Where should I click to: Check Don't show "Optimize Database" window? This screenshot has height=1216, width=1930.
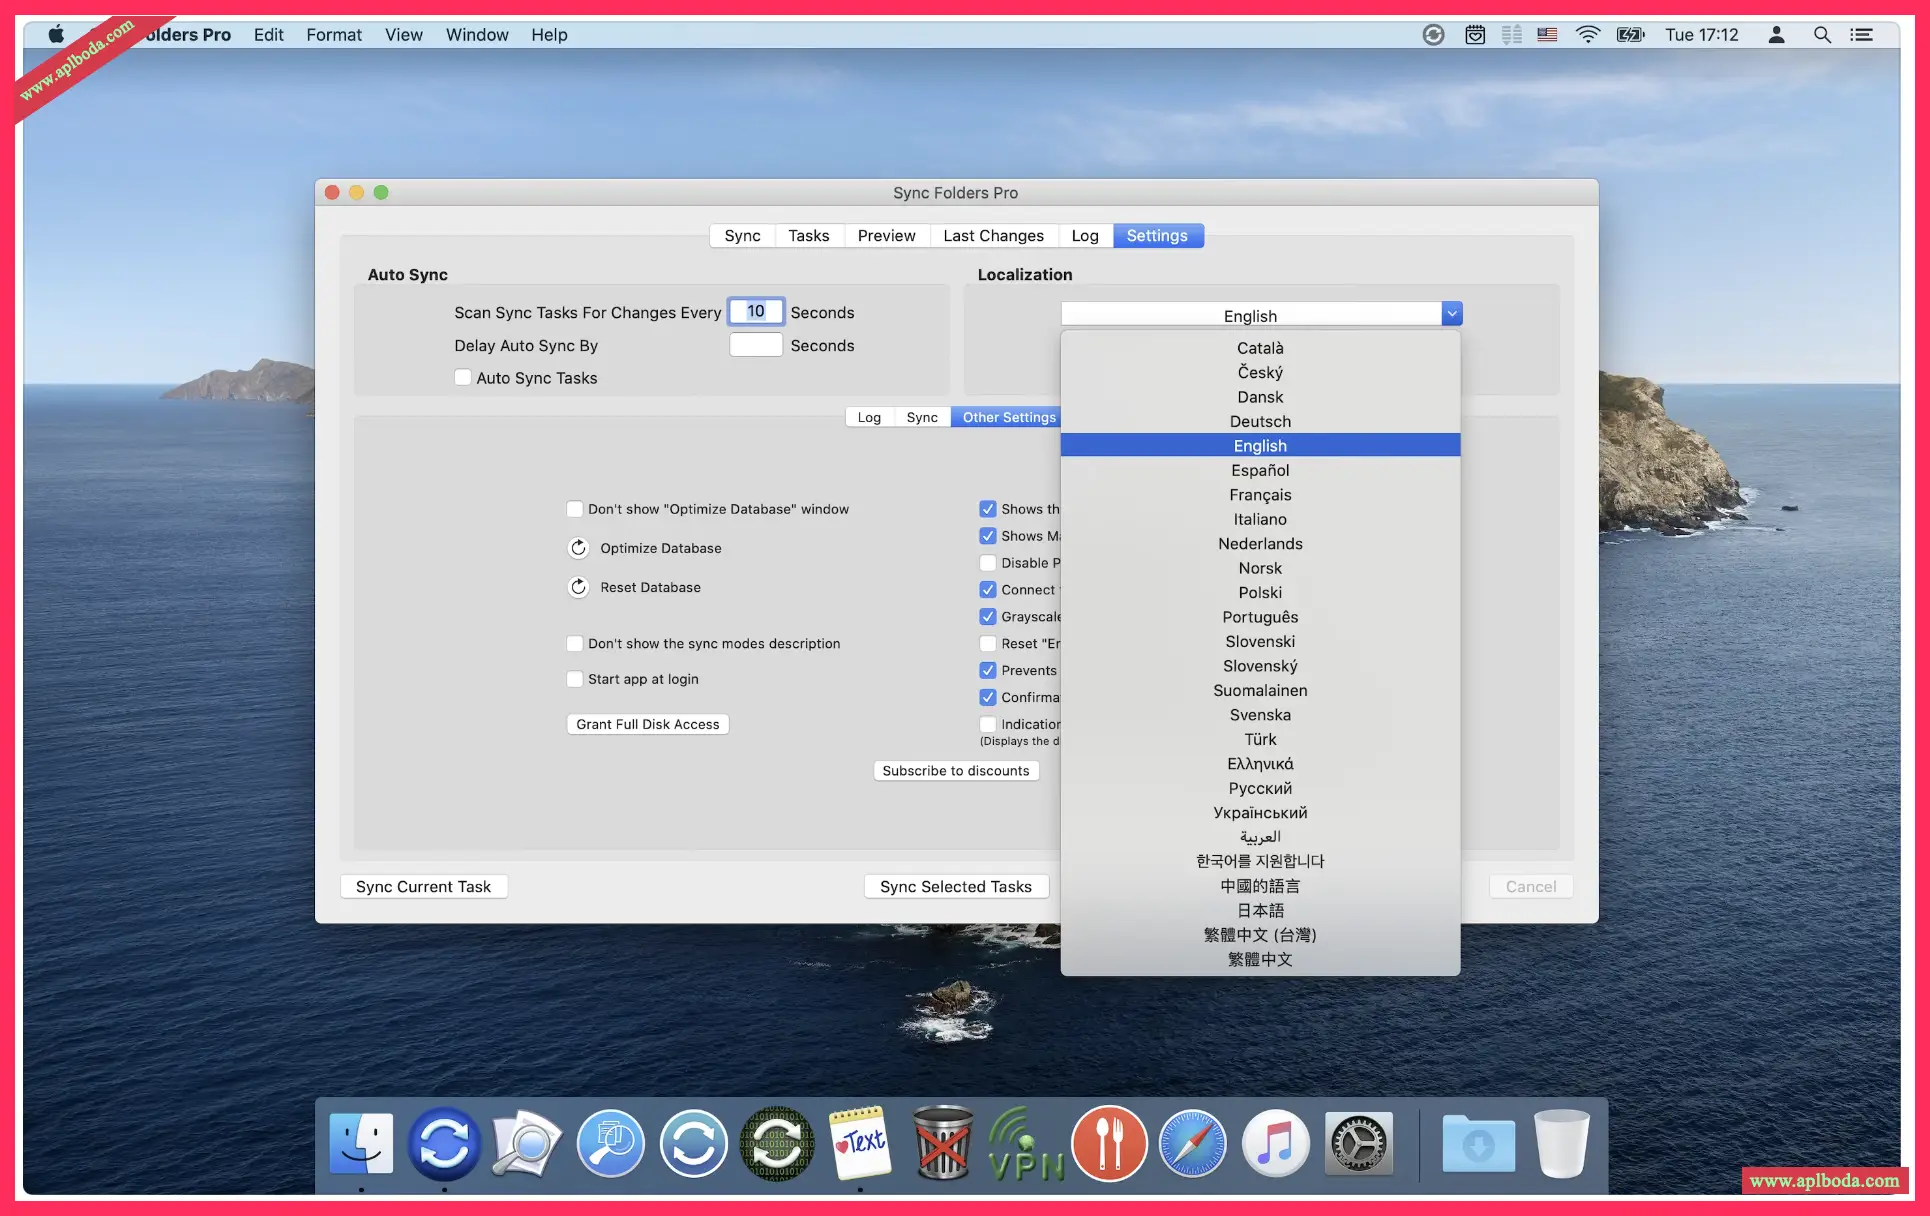point(575,509)
